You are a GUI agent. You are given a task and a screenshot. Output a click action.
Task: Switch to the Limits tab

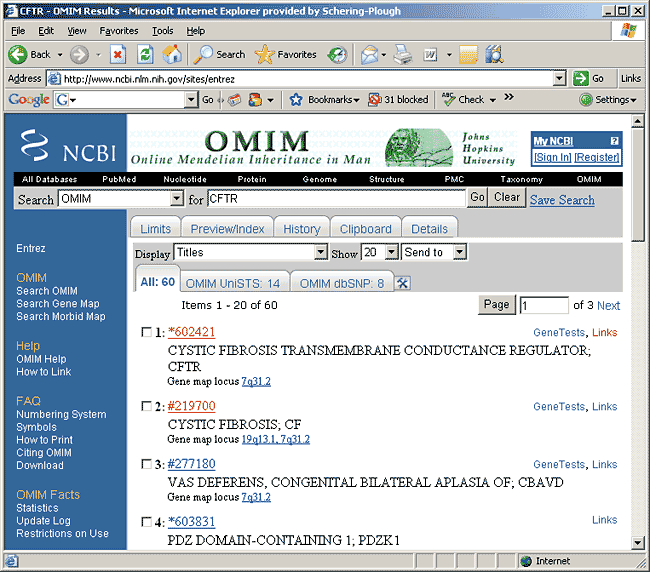point(155,229)
